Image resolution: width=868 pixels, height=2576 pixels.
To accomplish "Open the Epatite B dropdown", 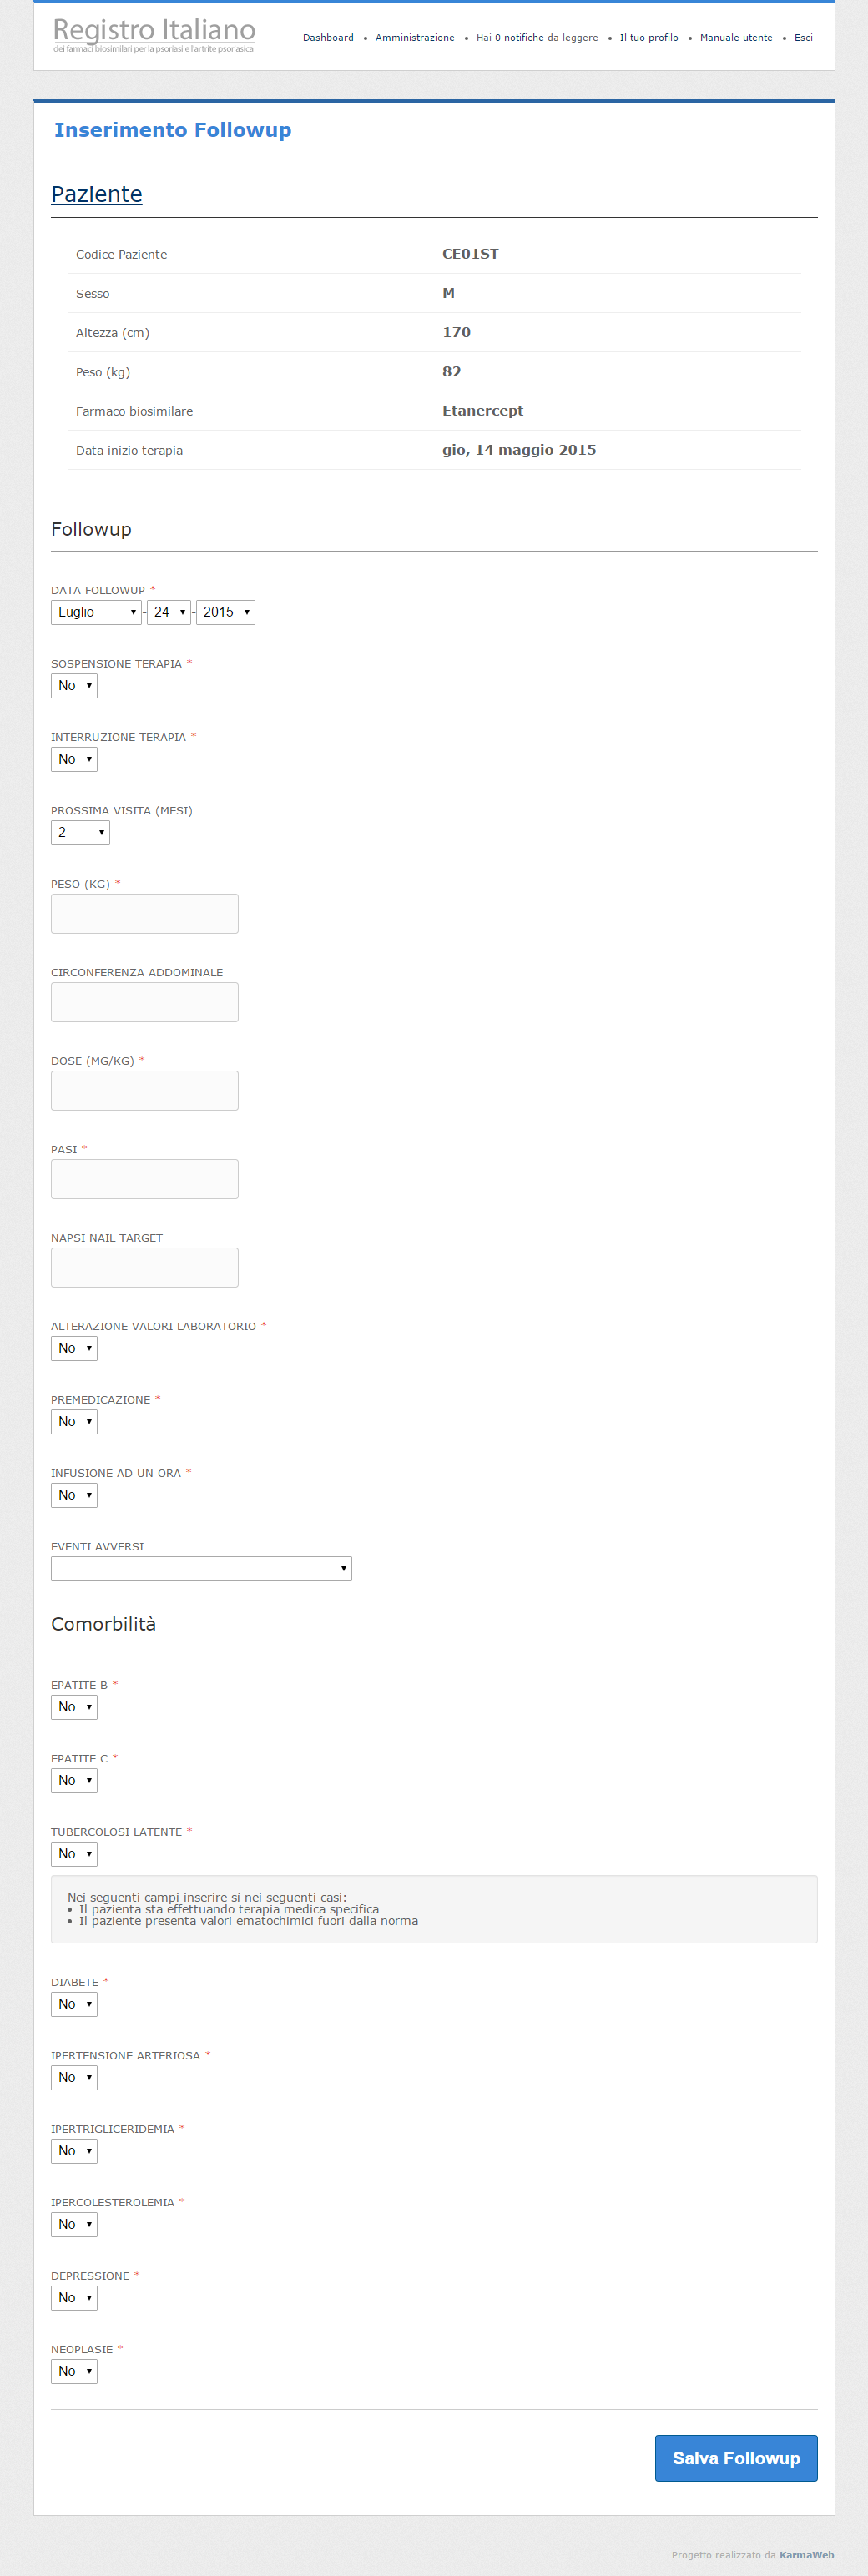I will [74, 1707].
